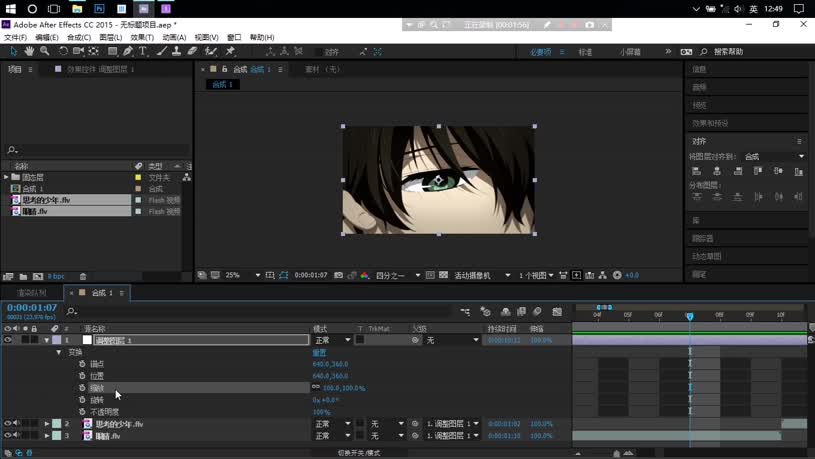Mute audio of layer 2 思考的少年.flv
The height and width of the screenshot is (459, 815).
tap(16, 424)
